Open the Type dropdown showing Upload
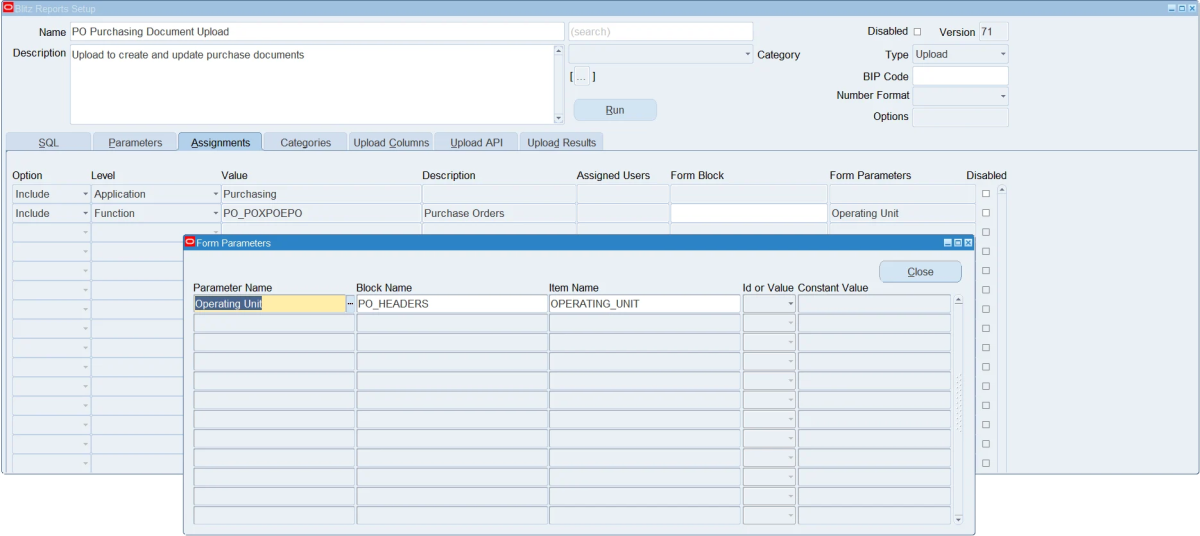The image size is (1200, 536). 1003,55
